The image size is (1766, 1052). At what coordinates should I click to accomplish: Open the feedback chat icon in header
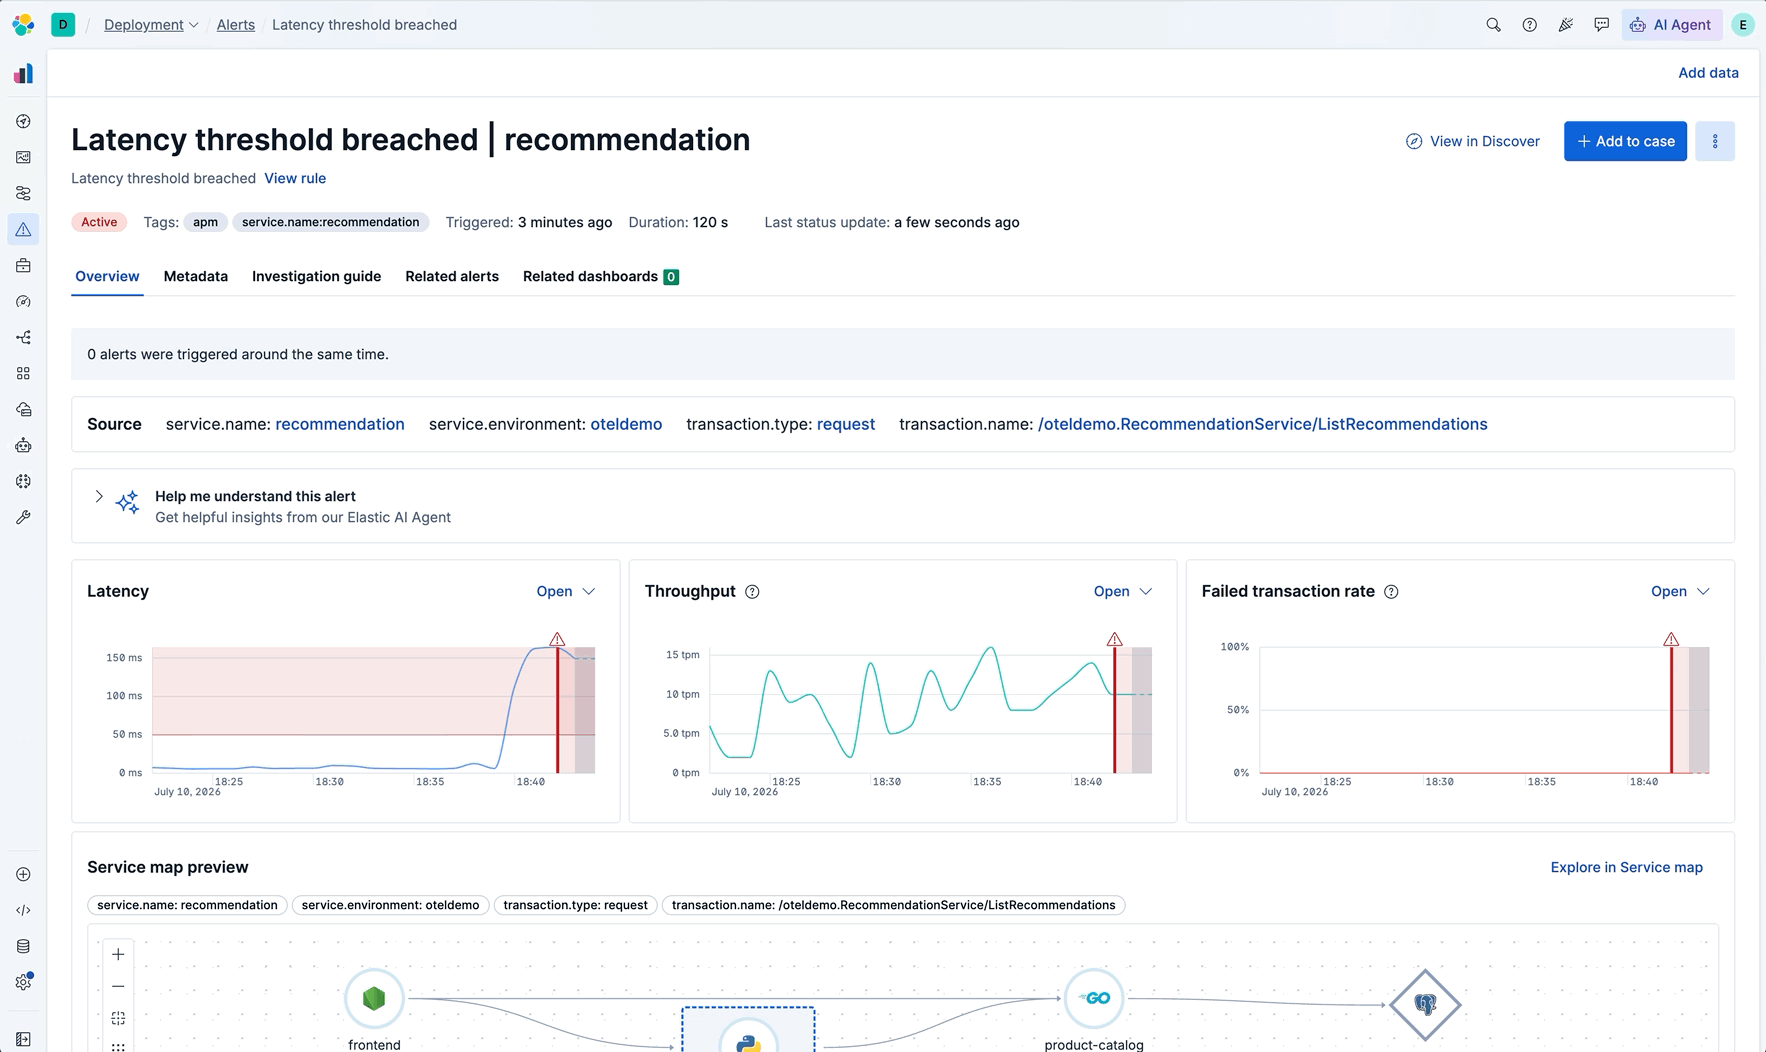tap(1601, 25)
